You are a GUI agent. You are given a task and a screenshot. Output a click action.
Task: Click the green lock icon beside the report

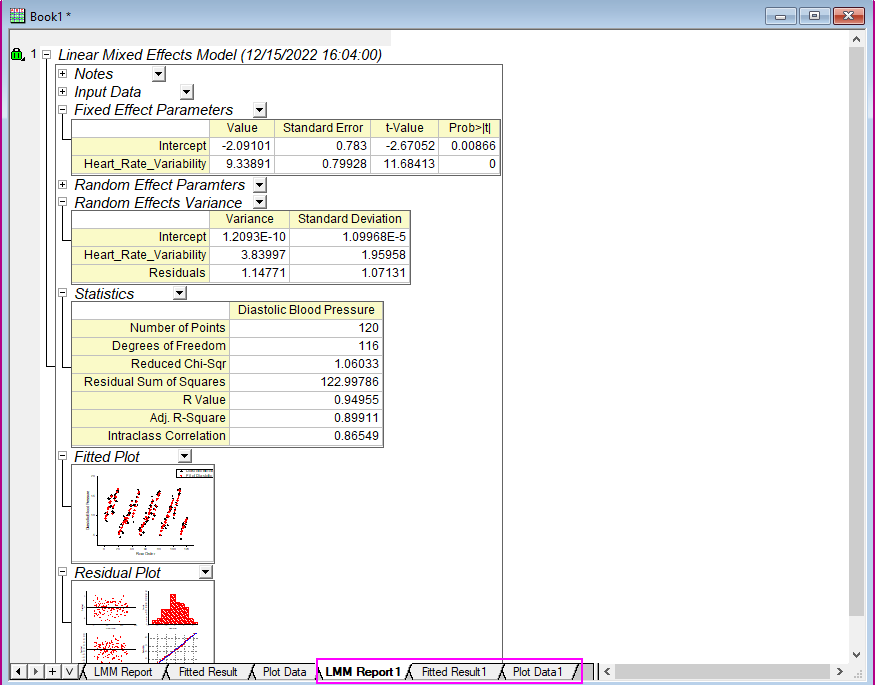point(16,55)
